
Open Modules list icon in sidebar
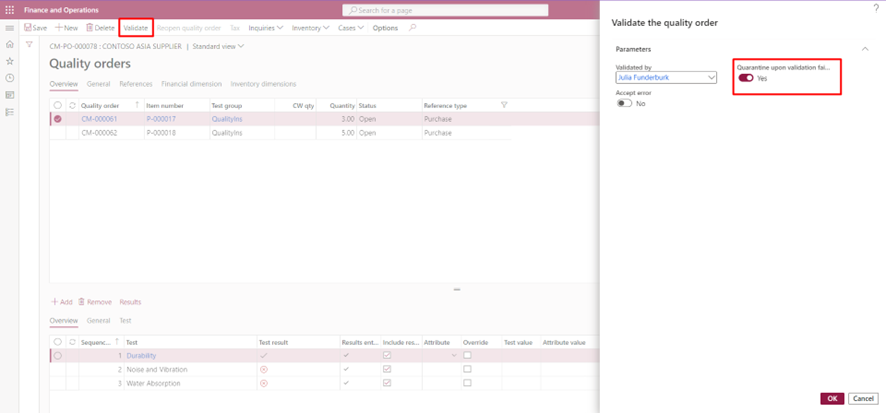click(9, 112)
